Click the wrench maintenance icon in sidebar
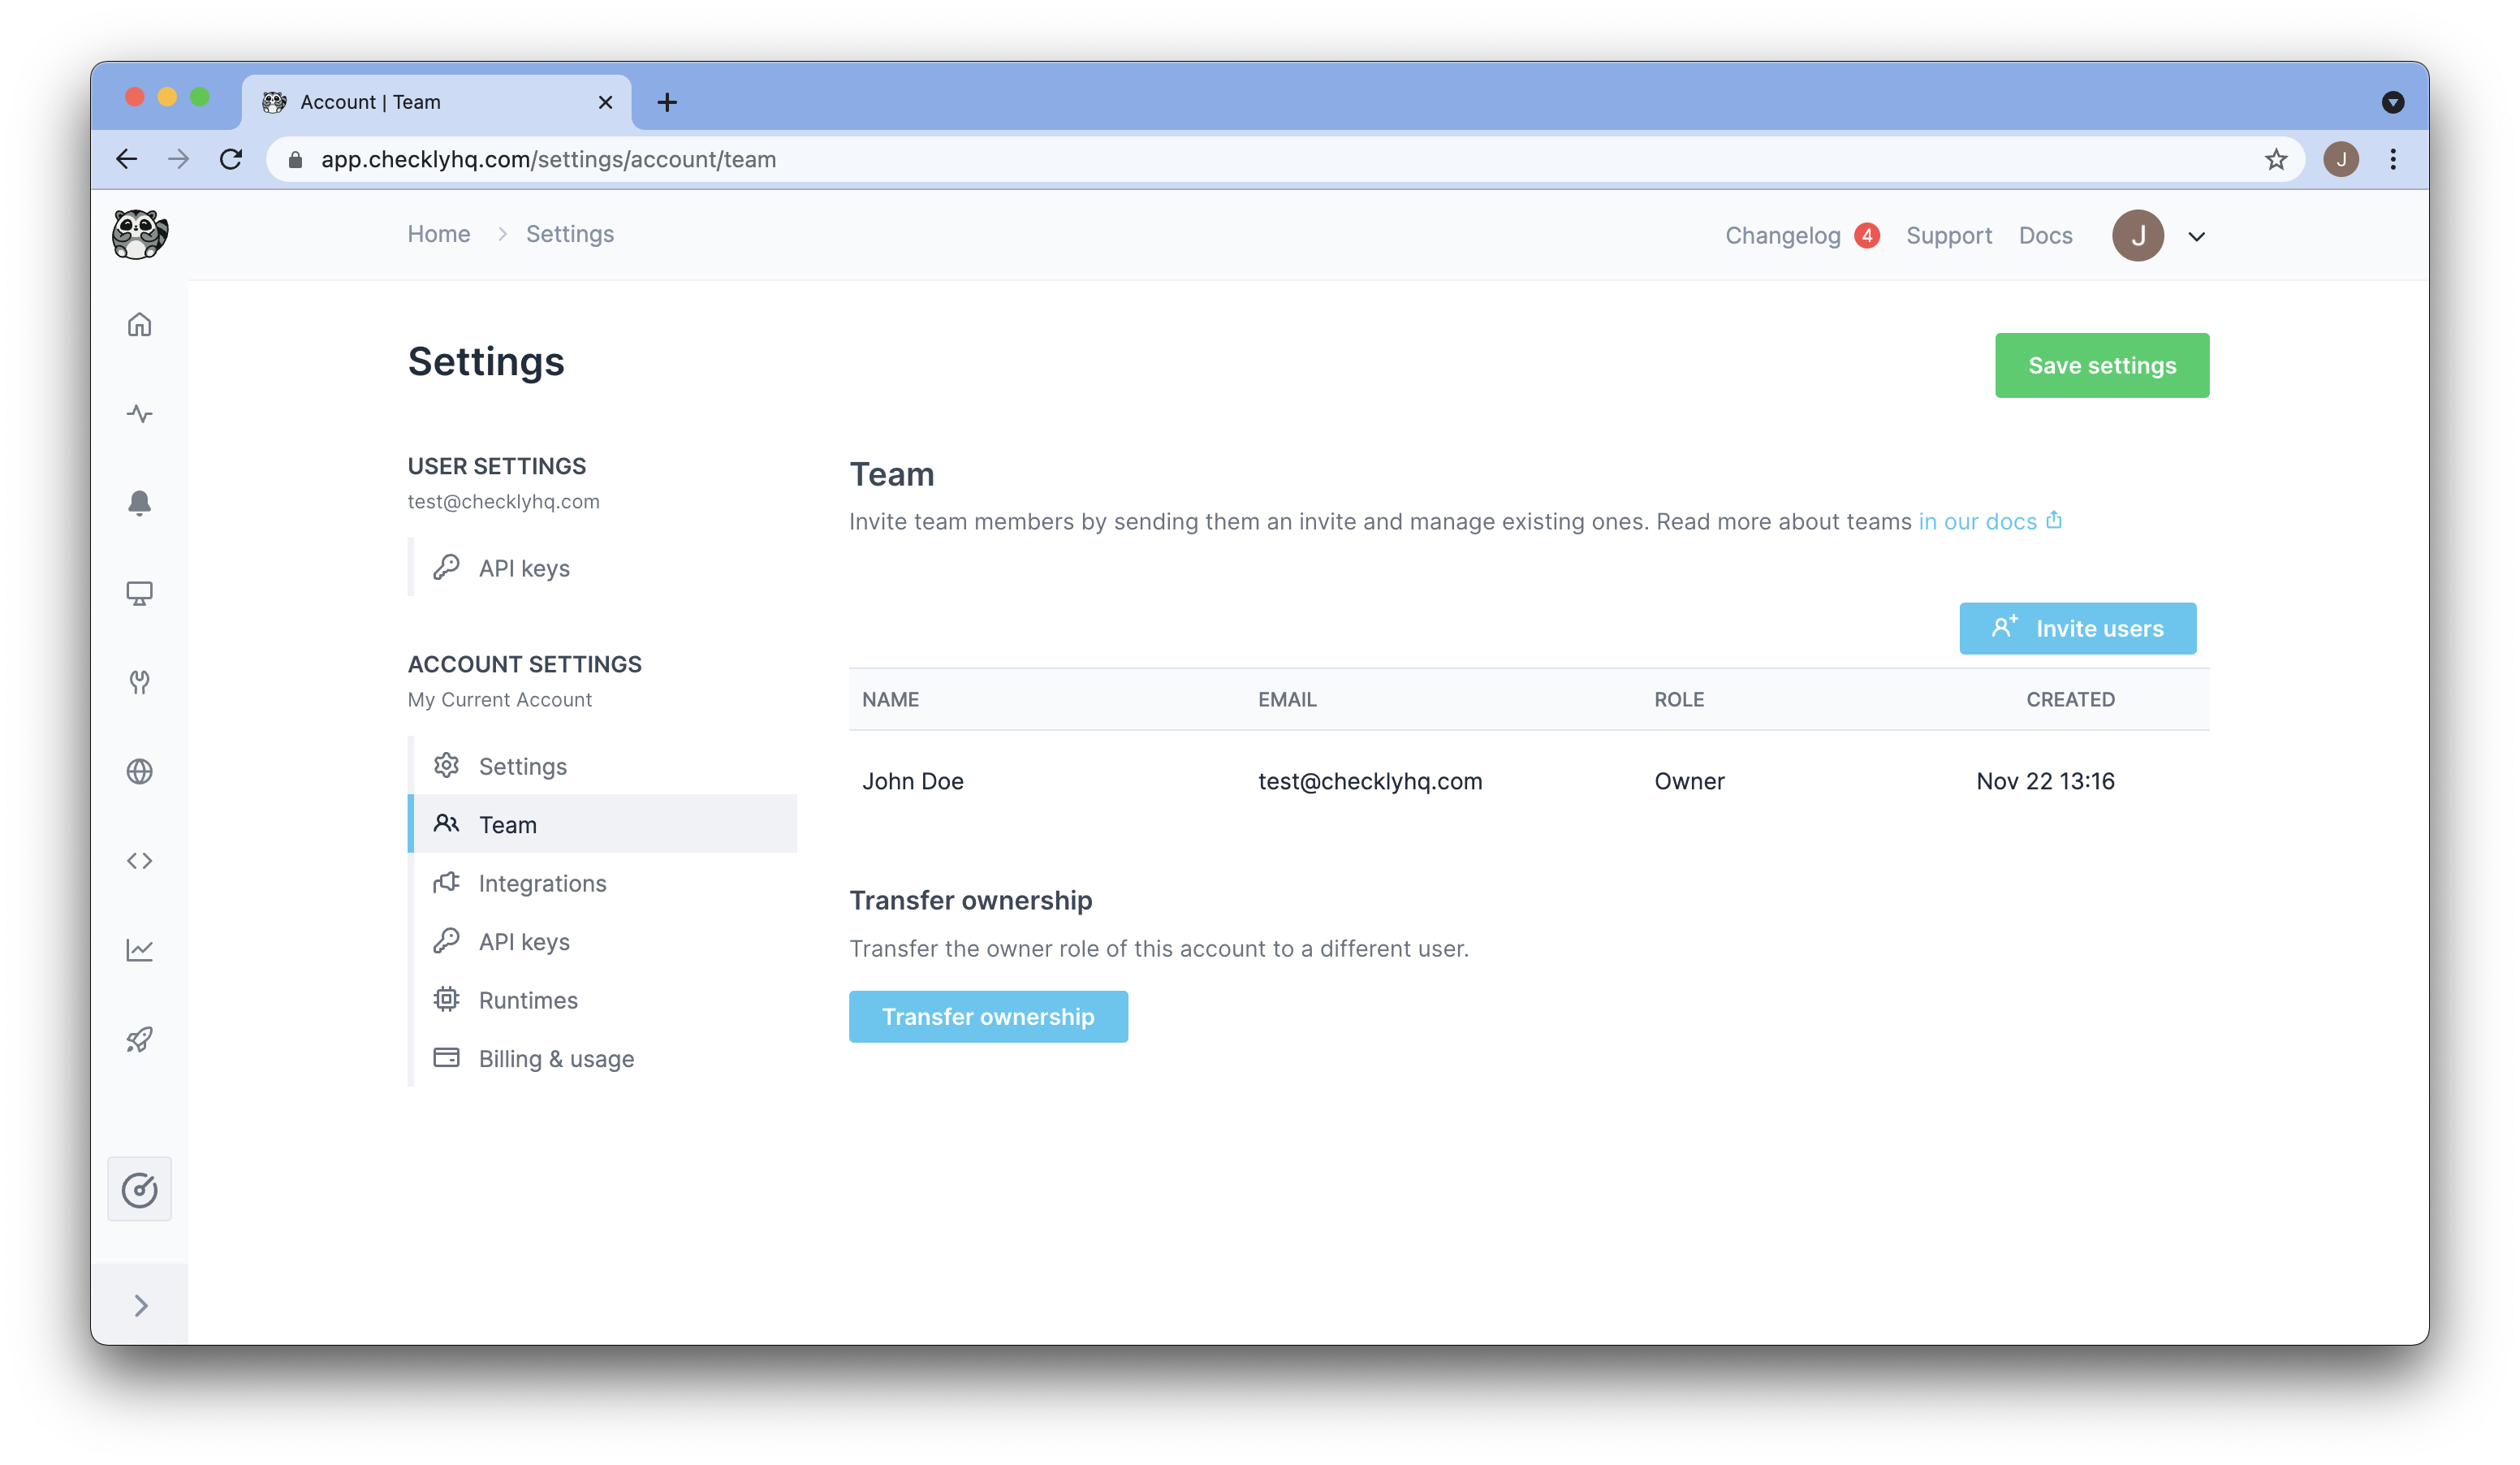 (x=139, y=682)
